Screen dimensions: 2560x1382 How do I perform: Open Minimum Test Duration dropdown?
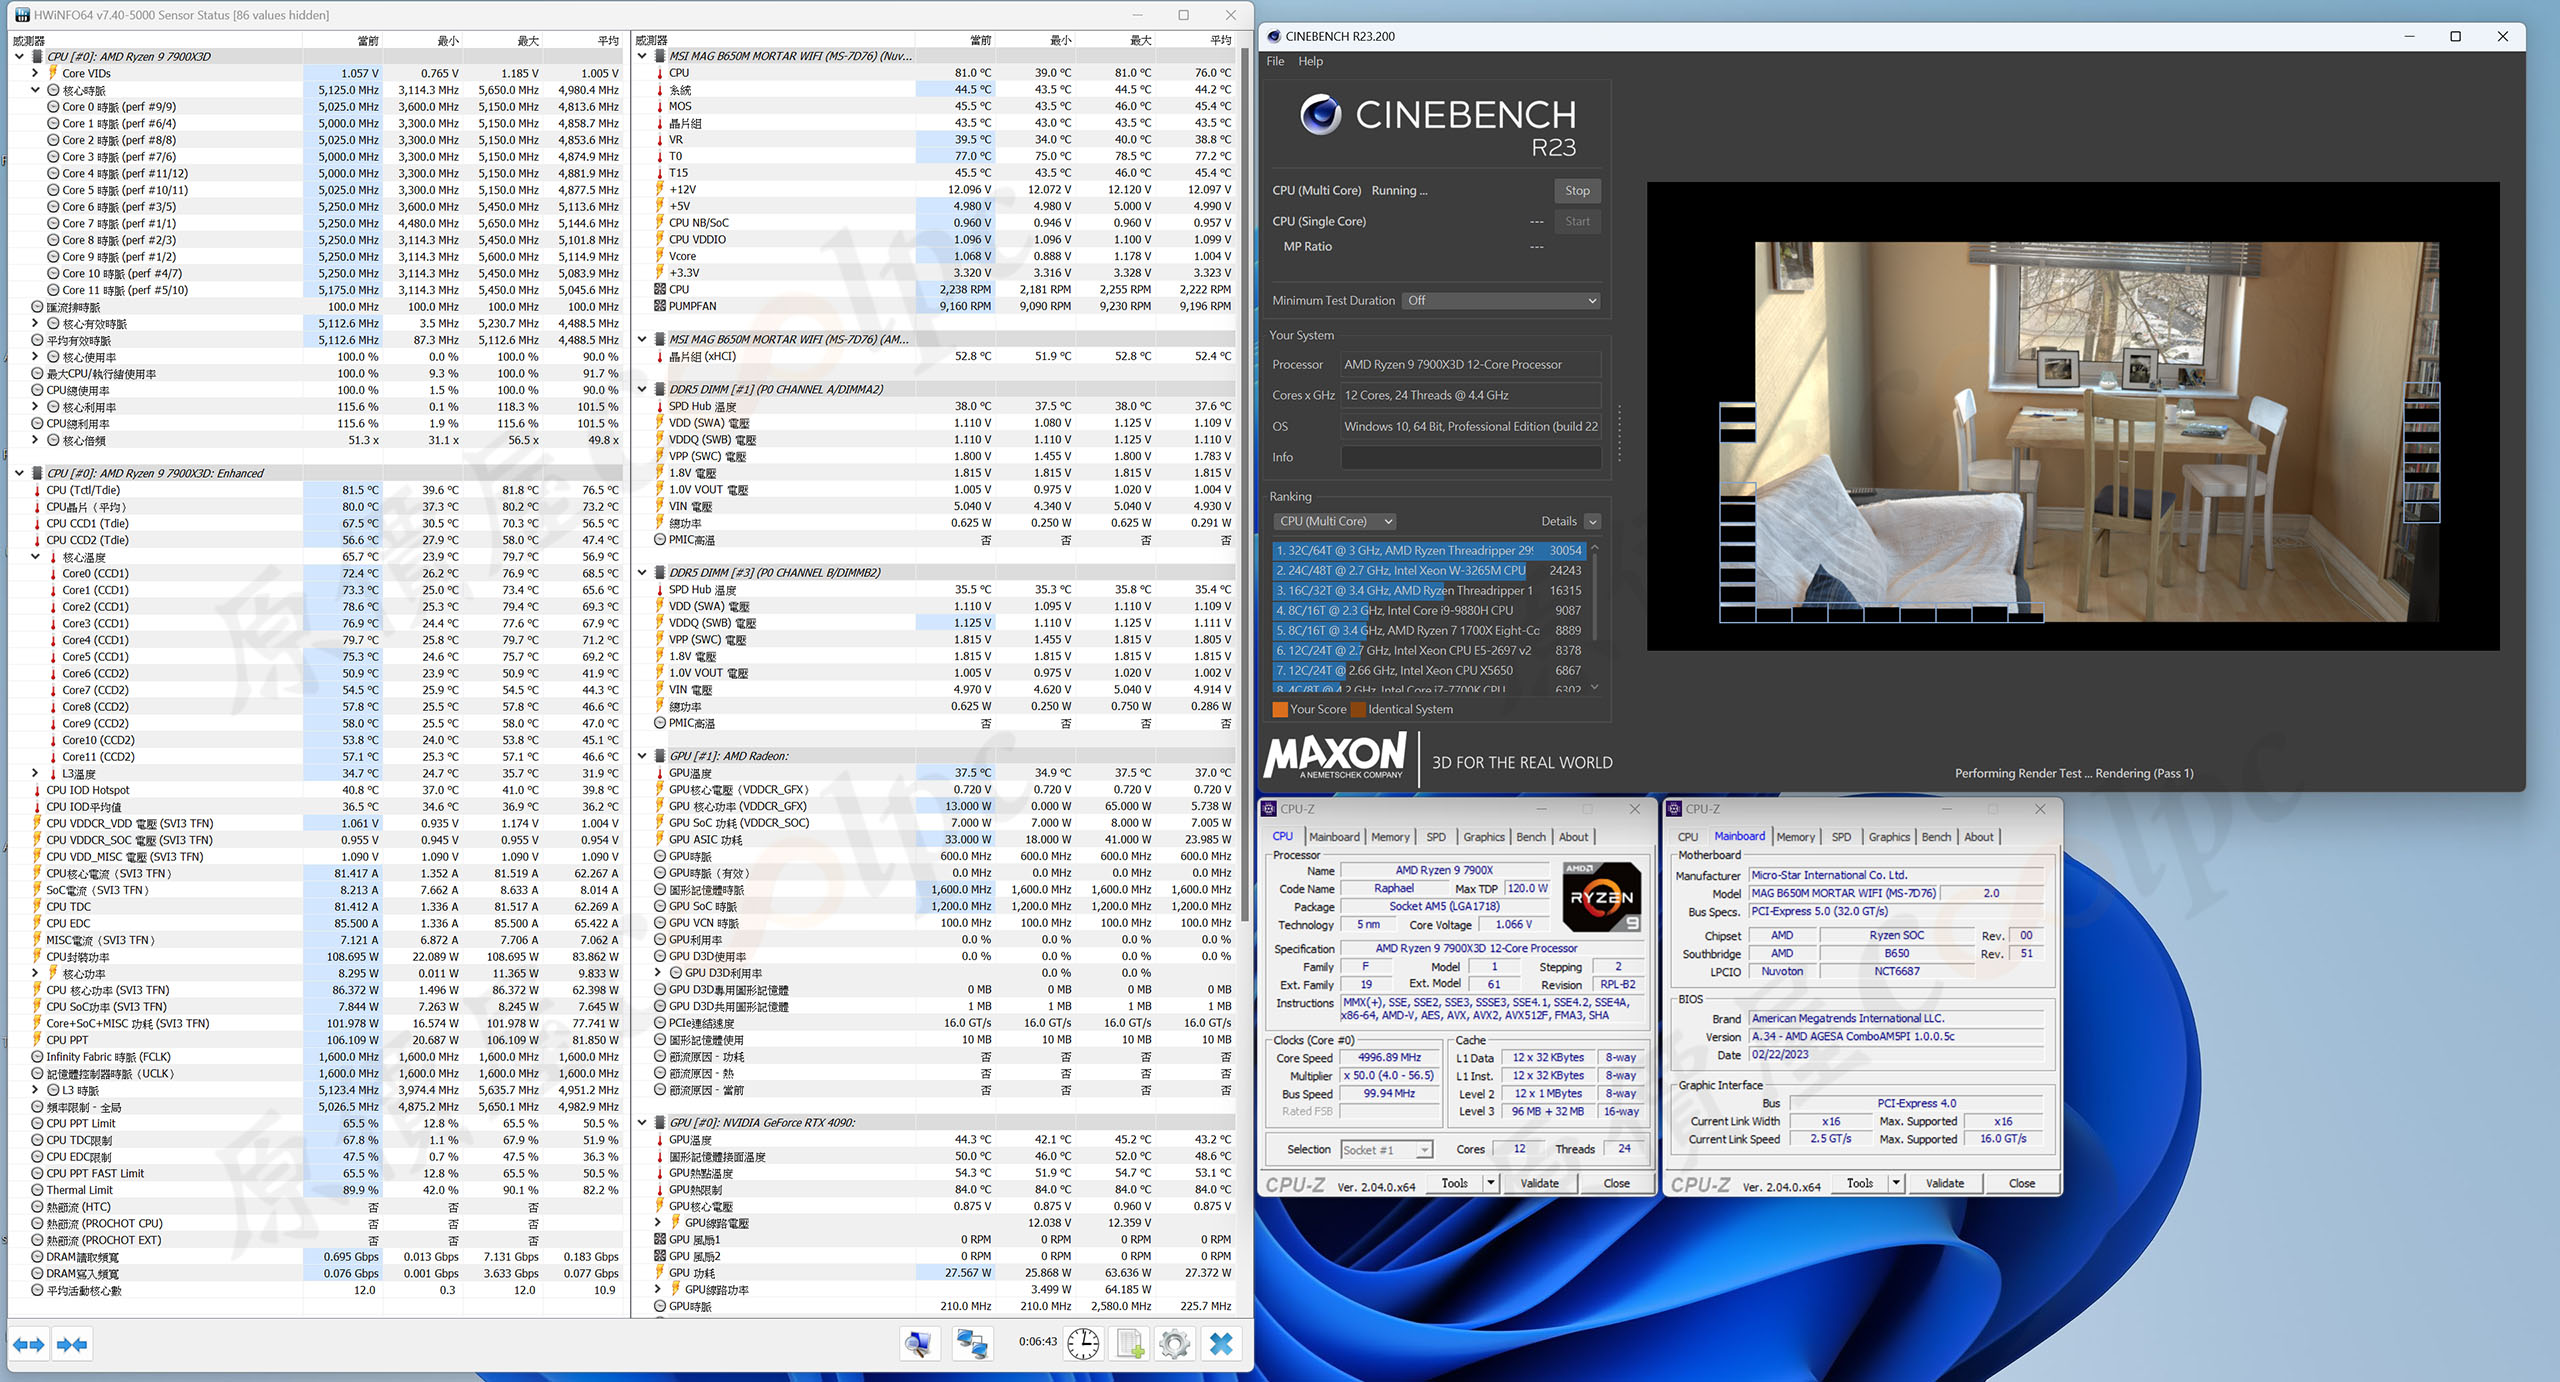pyautogui.click(x=1500, y=300)
